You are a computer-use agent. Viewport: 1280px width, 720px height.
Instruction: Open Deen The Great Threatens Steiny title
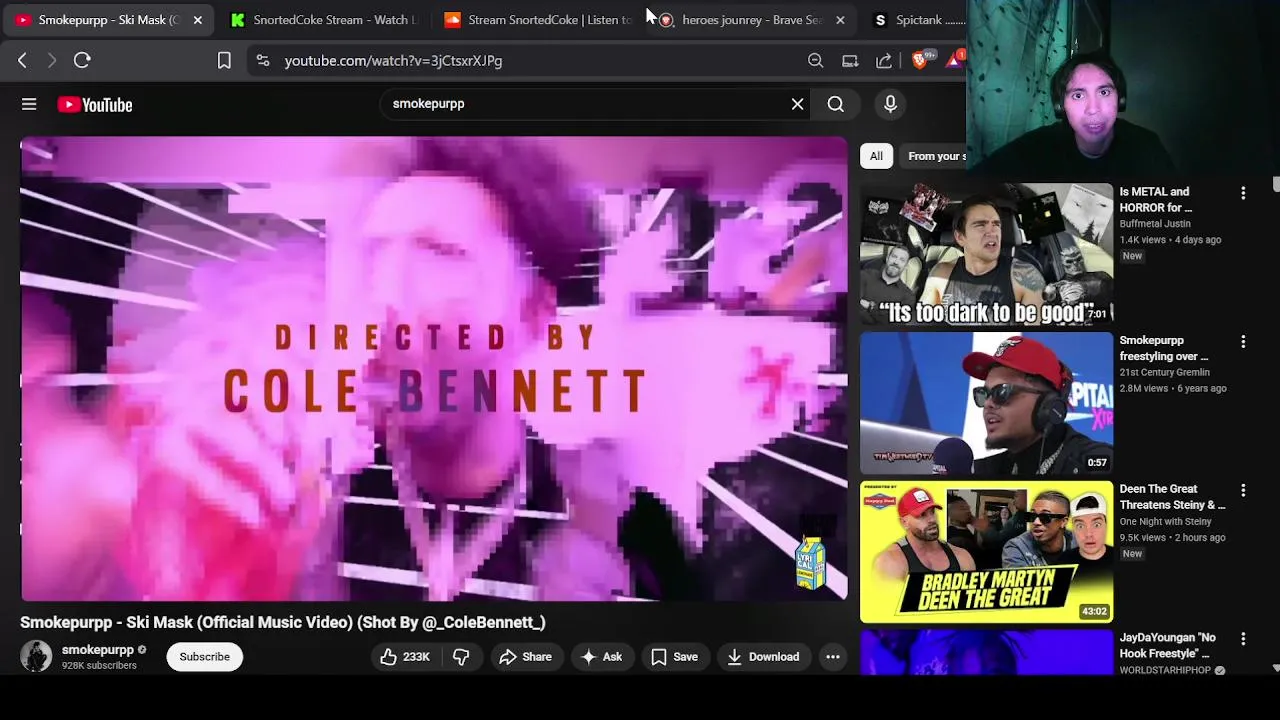pos(1172,498)
